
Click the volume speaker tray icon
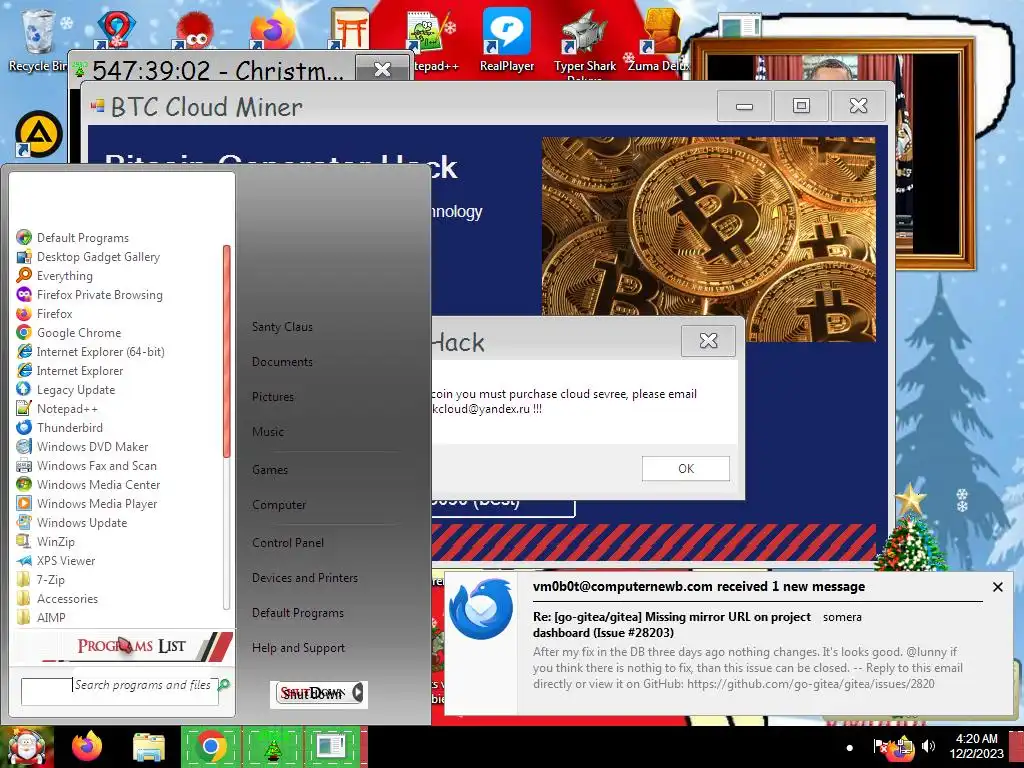[928, 745]
